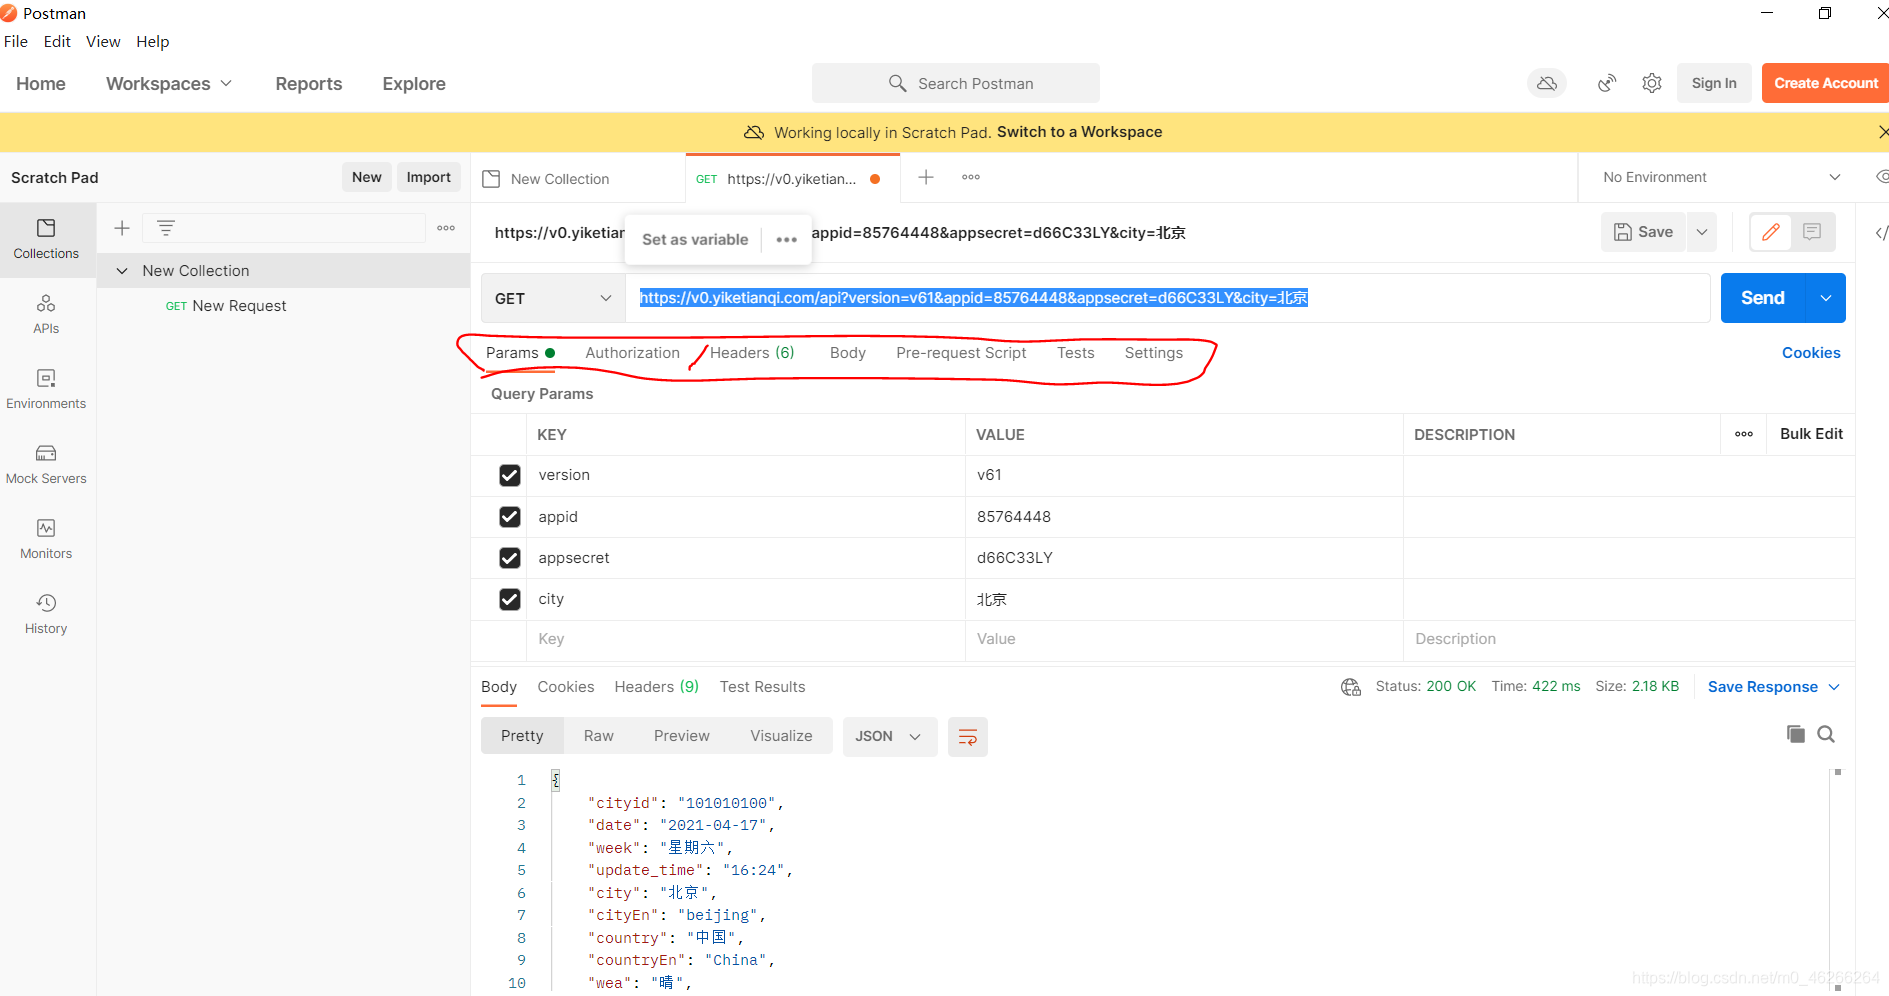Open Edit menu
This screenshot has height=996, width=1889.
point(57,42)
